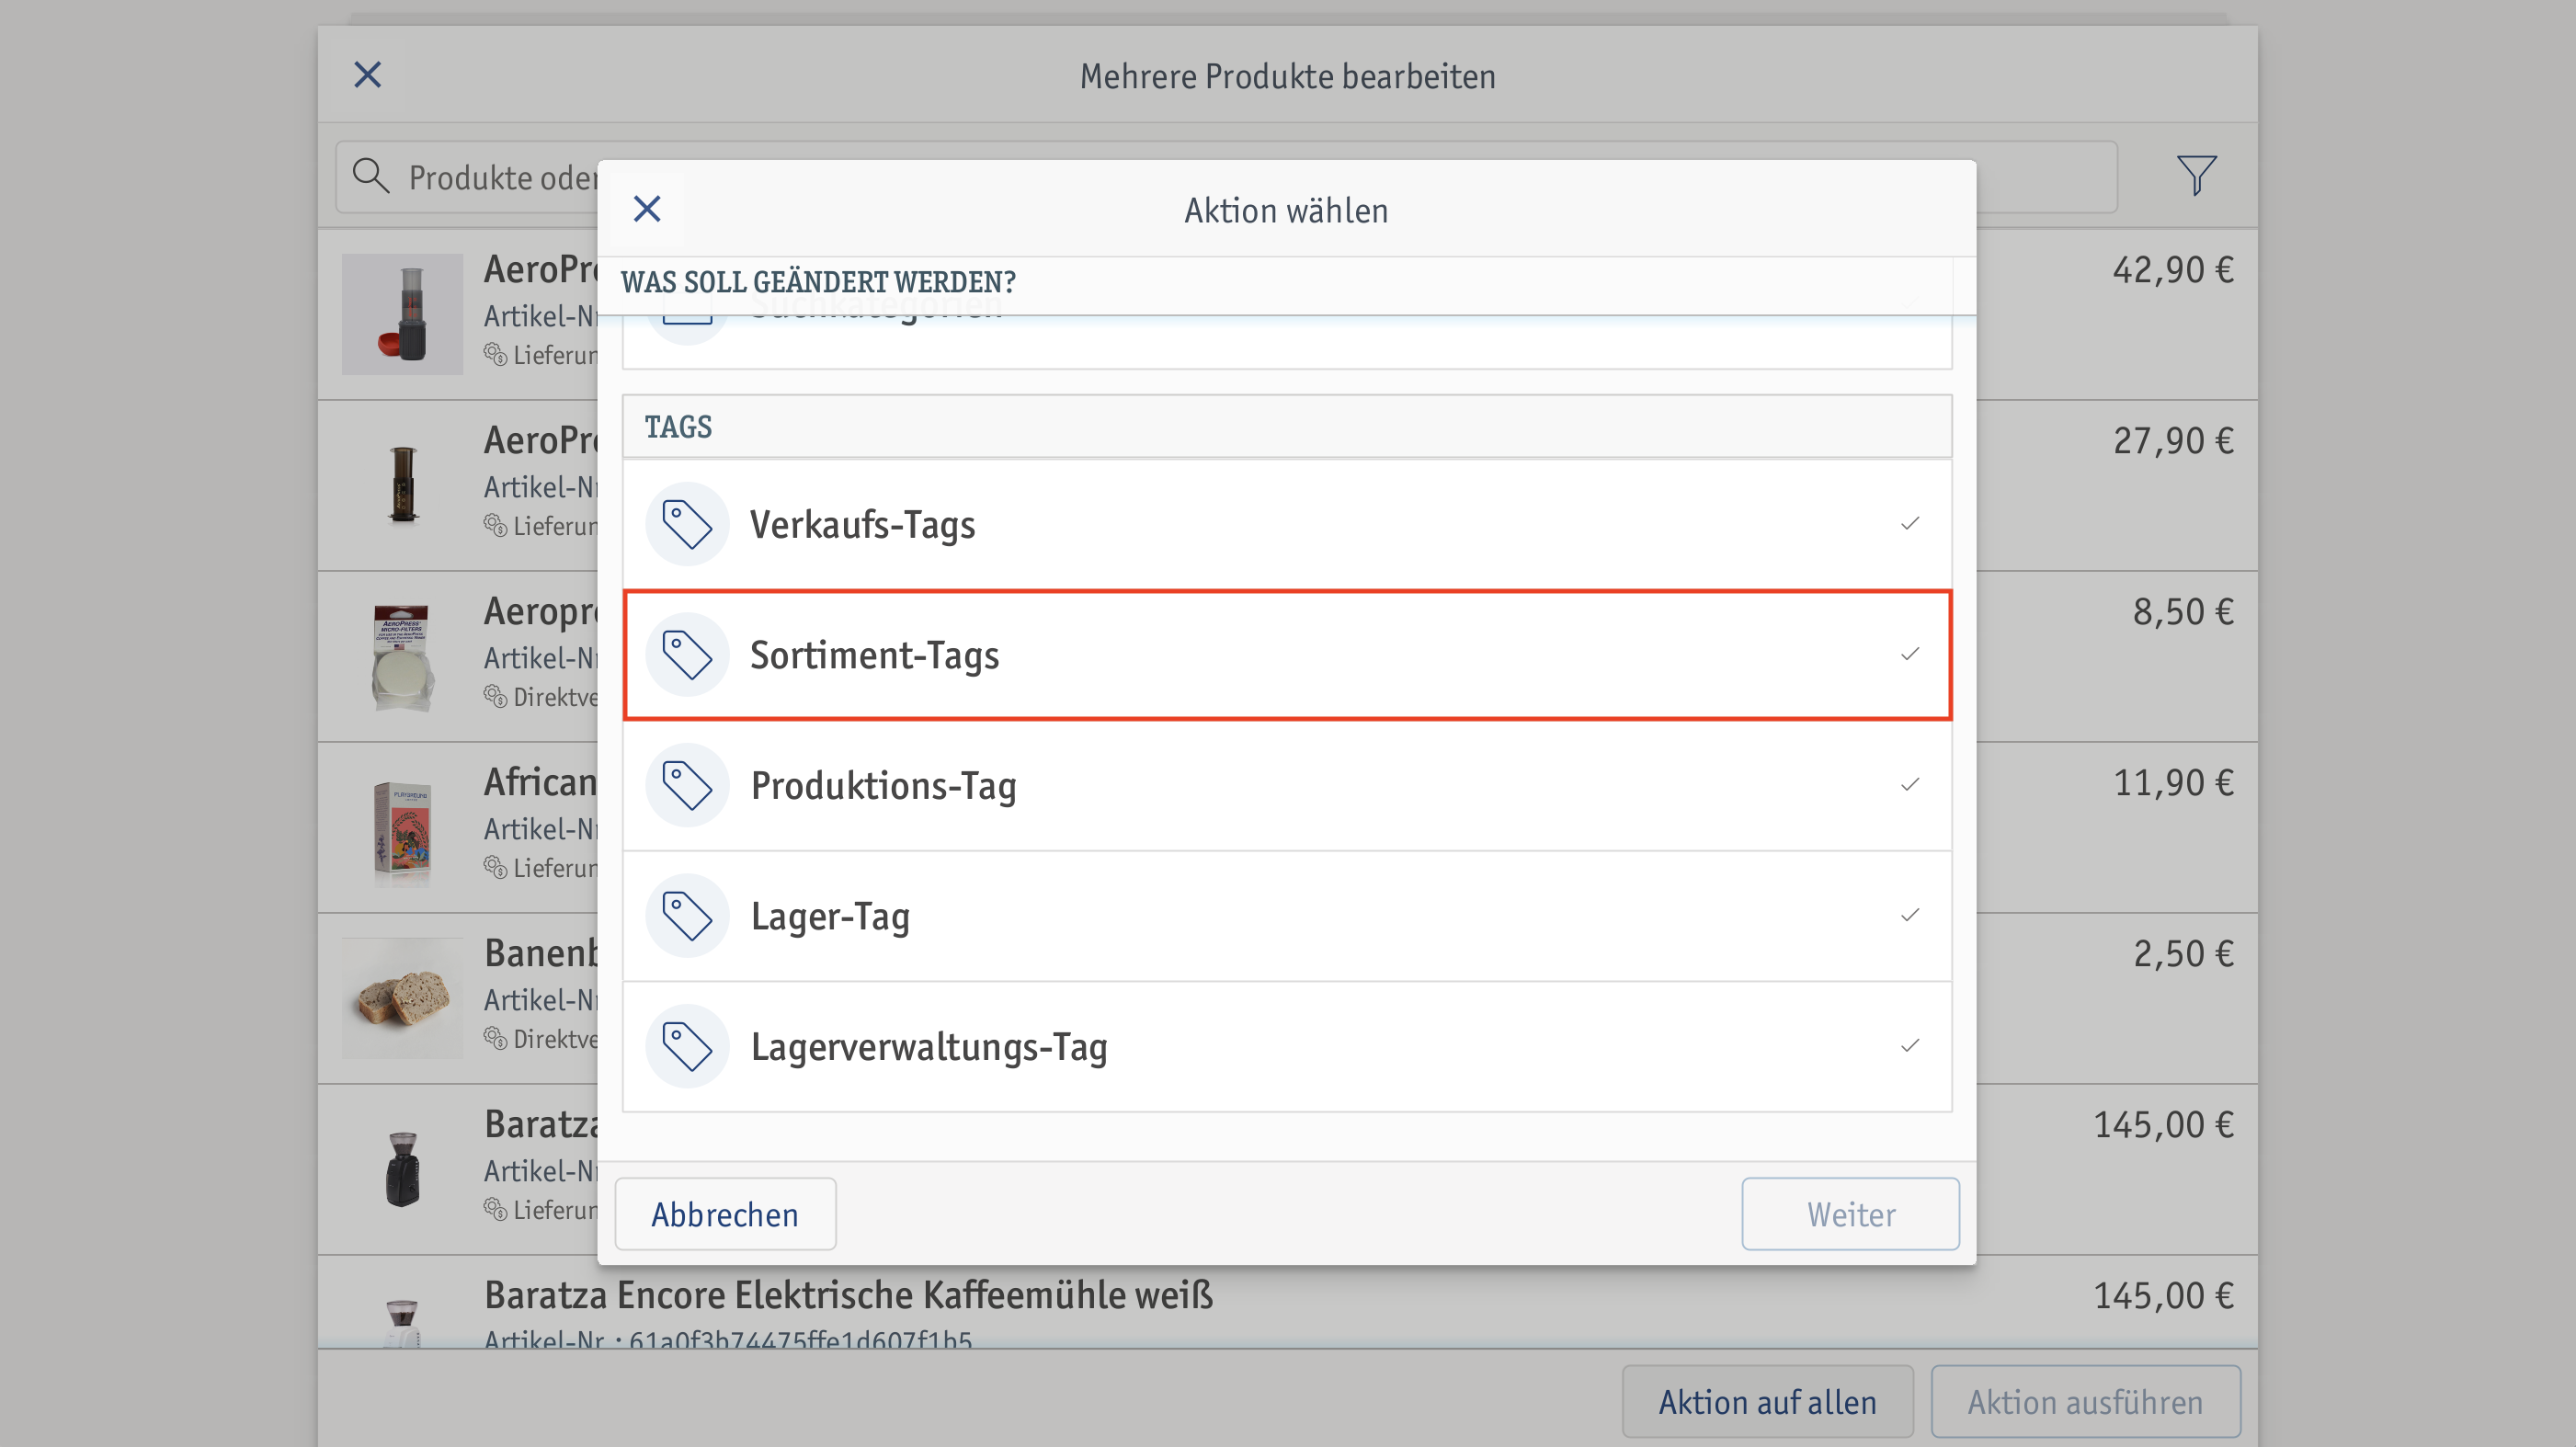Click the delivery icon on African product row
2576x1447 pixels.
click(495, 867)
